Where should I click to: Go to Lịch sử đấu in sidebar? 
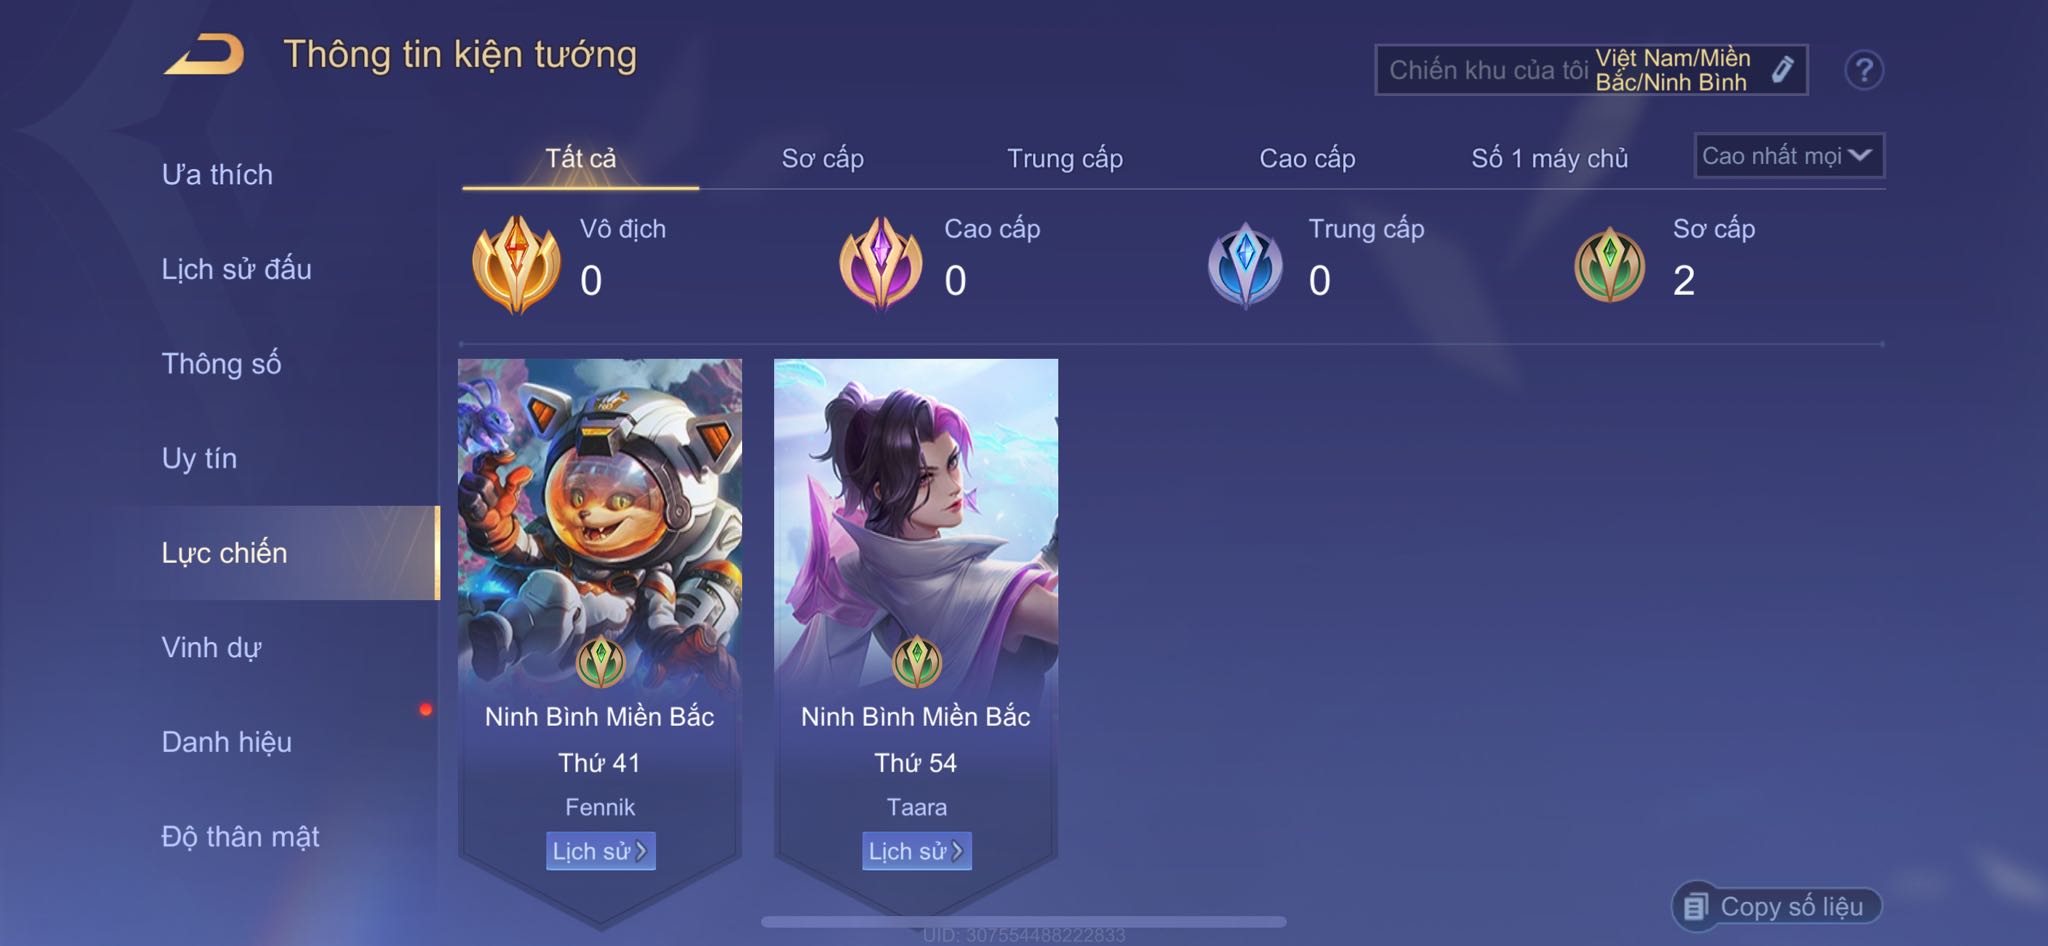[x=237, y=269]
